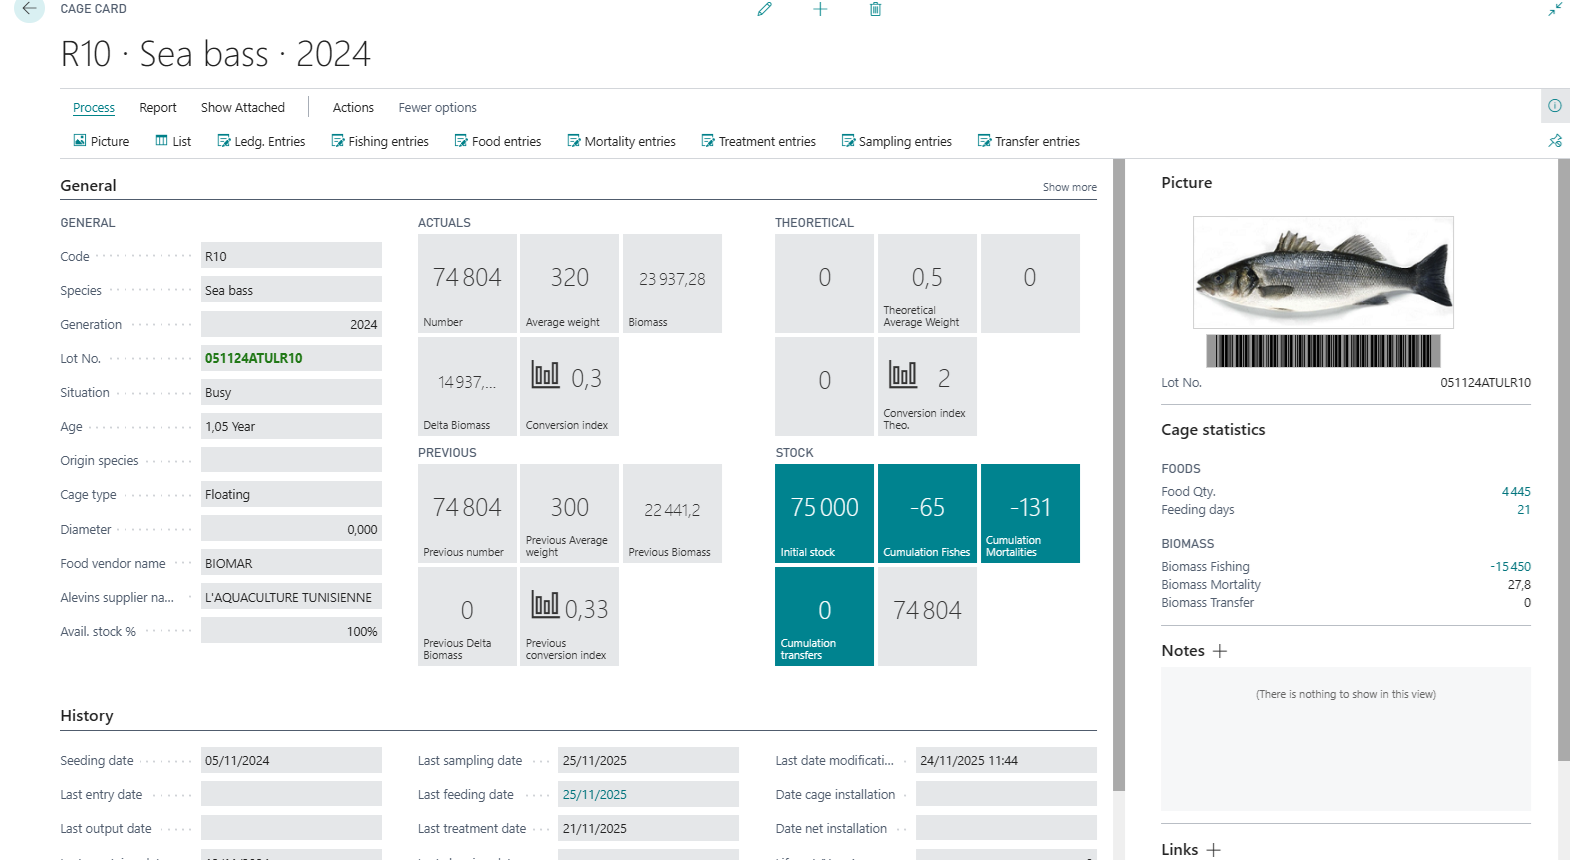The image size is (1570, 860).
Task: Add a new note with plus icon
Action: coord(1220,651)
